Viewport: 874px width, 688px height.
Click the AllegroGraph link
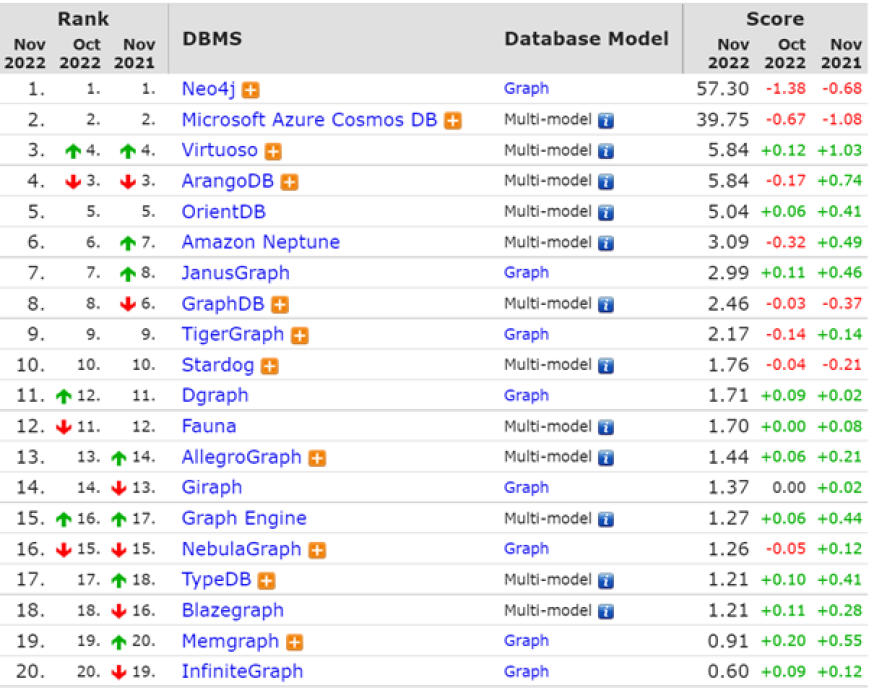241,457
